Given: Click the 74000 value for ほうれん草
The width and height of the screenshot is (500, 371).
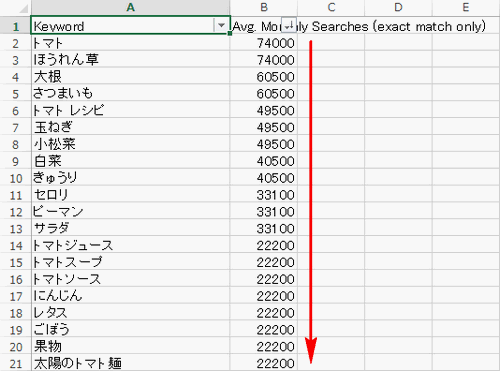Looking at the screenshot, I should [x=264, y=60].
